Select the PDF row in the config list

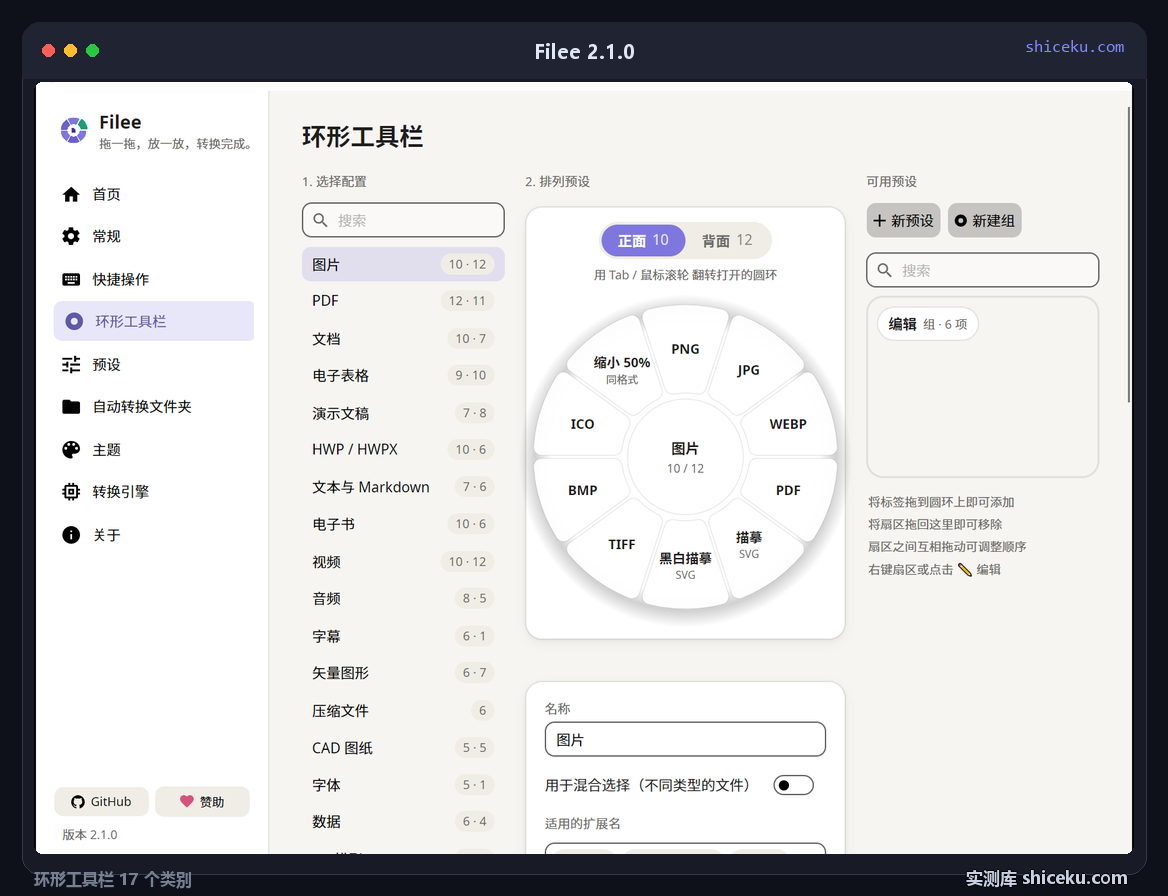click(403, 301)
